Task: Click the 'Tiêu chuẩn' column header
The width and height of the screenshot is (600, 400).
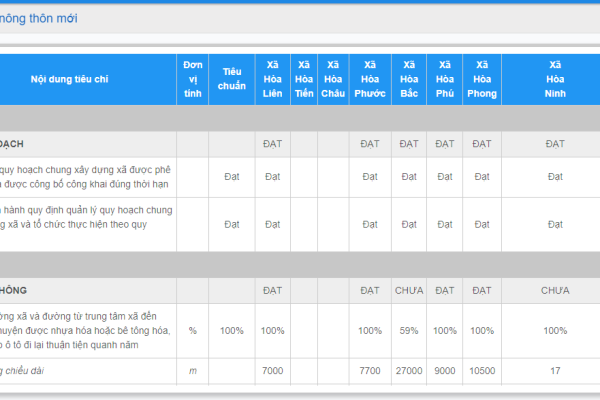Action: (232, 79)
